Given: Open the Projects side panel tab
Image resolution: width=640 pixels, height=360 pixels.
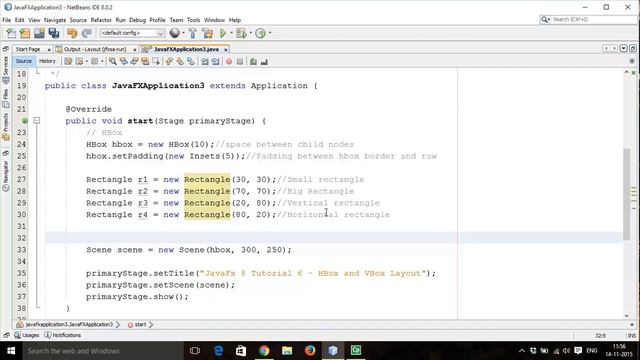Looking at the screenshot, I should point(6,127).
